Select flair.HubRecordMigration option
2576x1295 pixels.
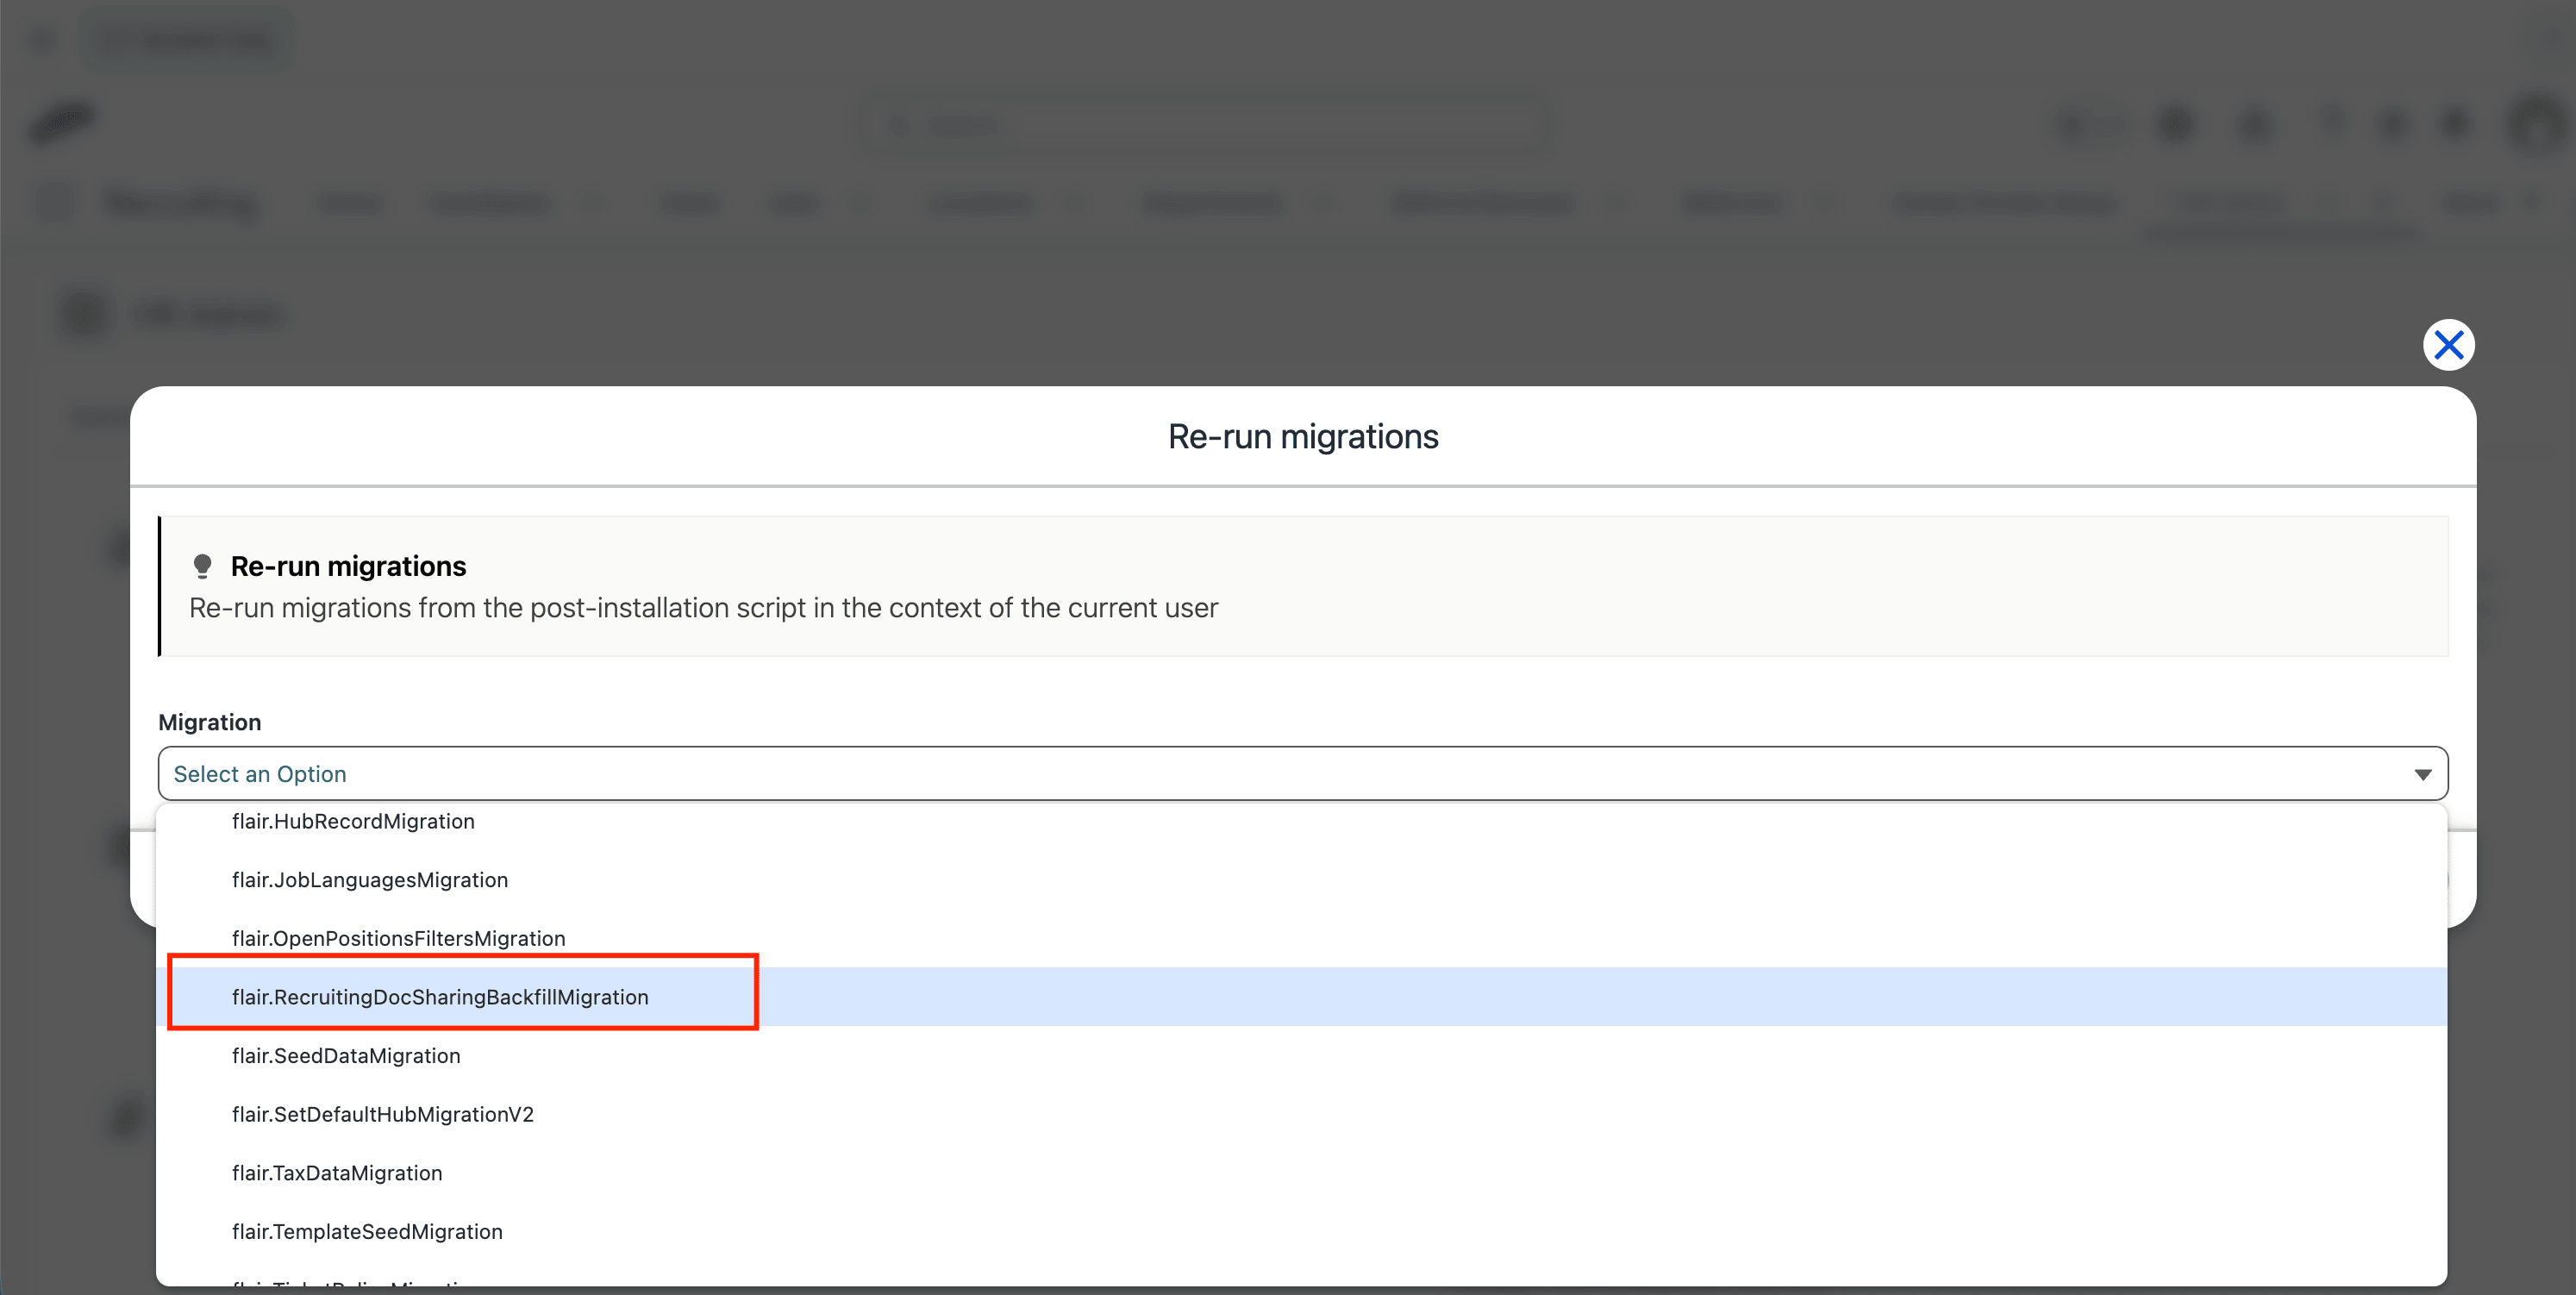click(1301, 821)
